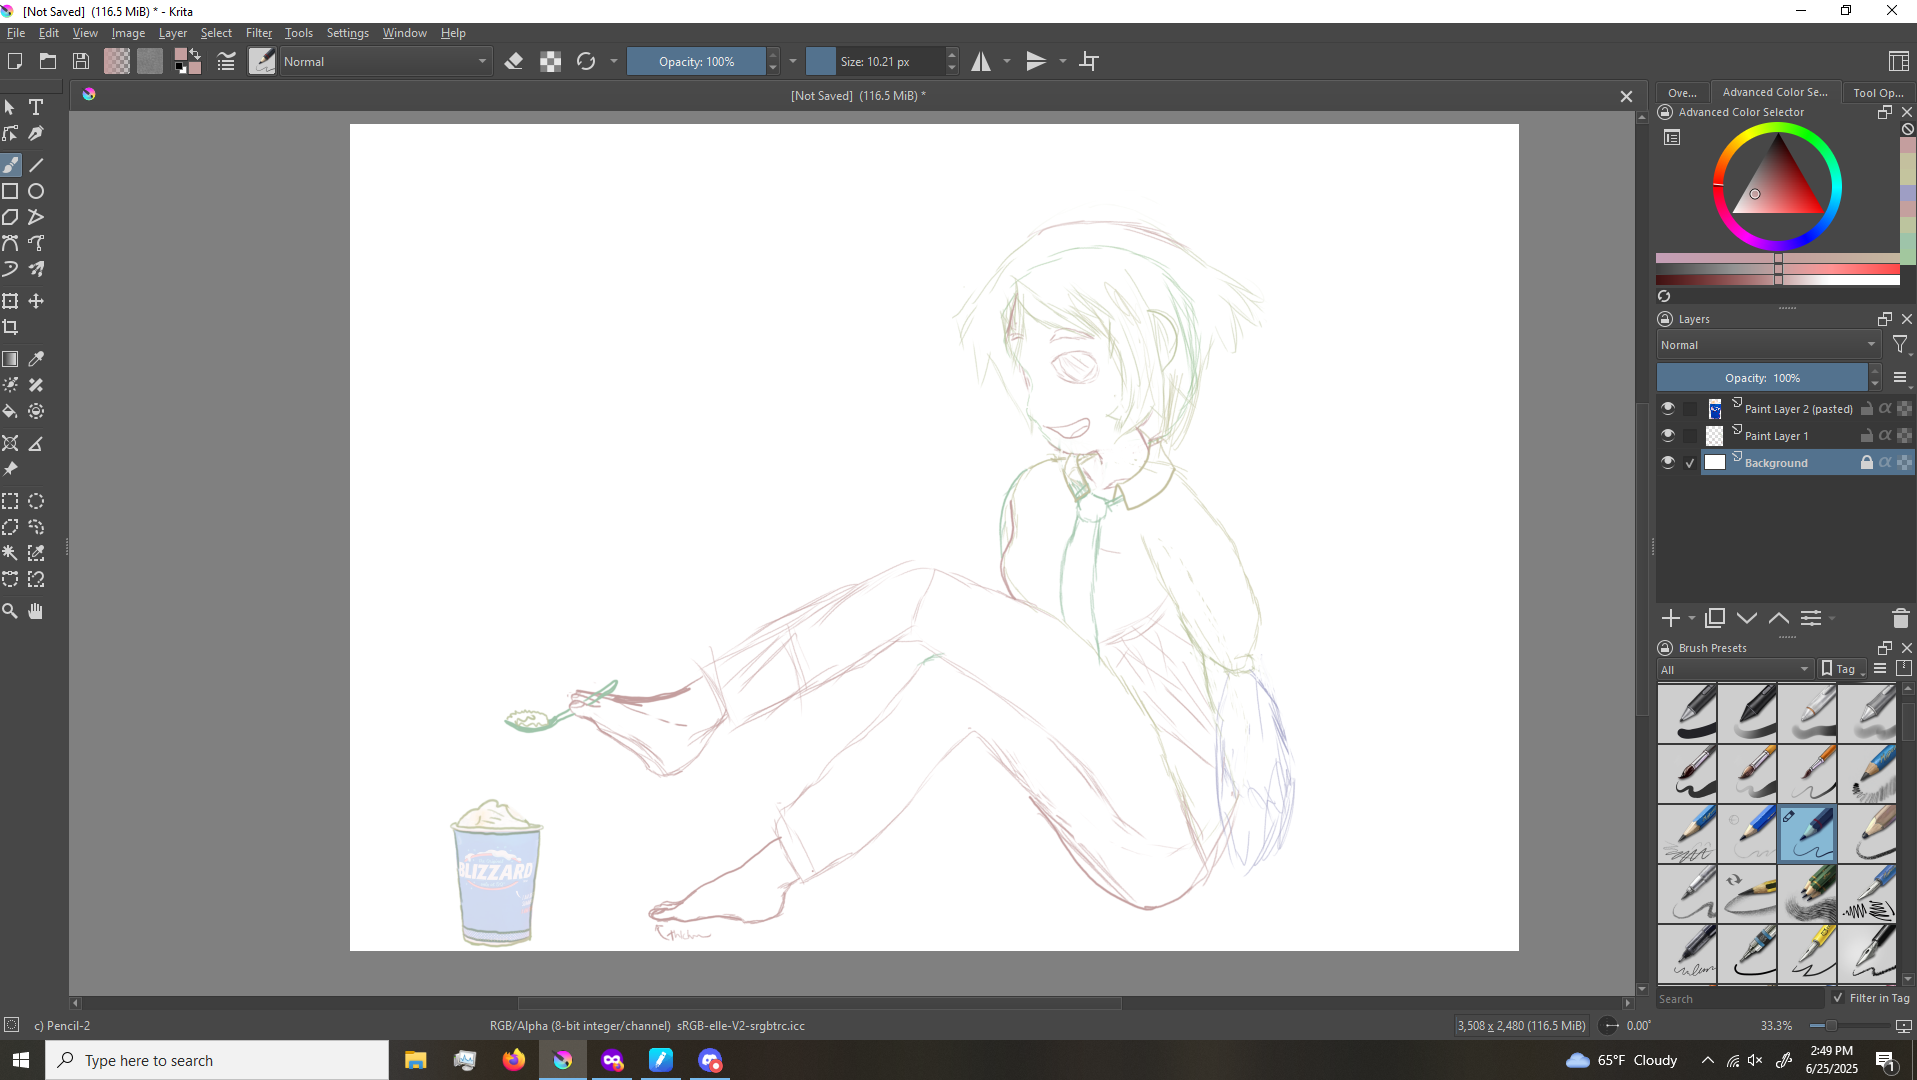Uncheck Filter in Tag checkbox

pos(1838,997)
